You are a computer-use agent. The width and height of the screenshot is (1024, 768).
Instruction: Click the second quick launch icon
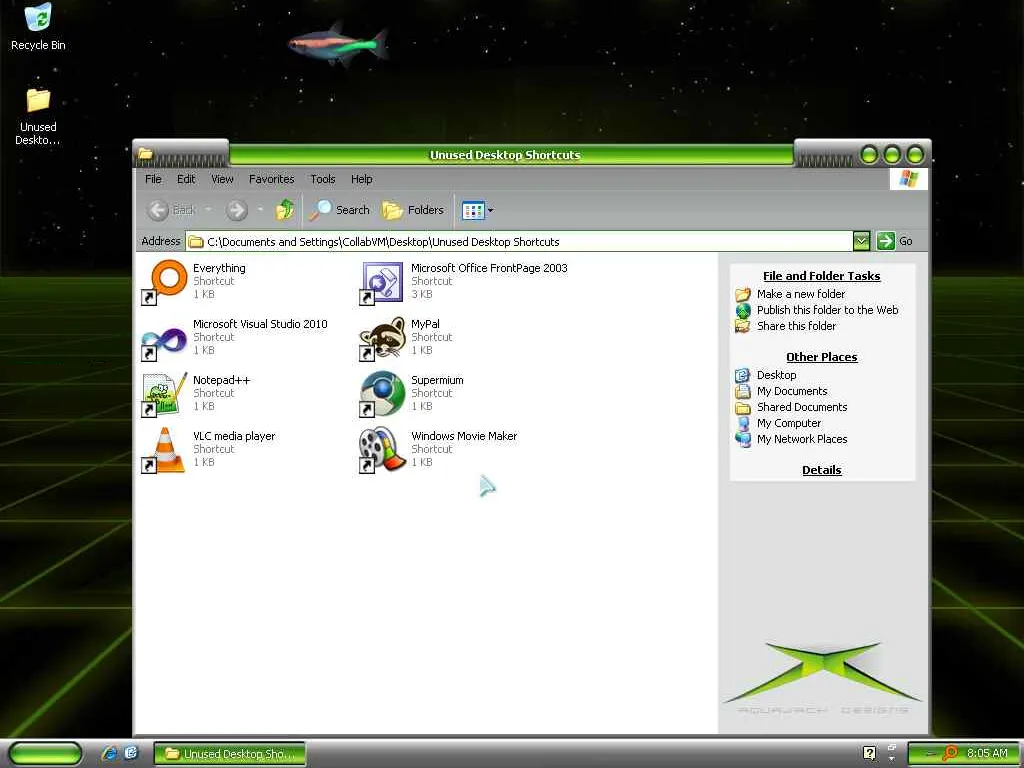point(131,753)
